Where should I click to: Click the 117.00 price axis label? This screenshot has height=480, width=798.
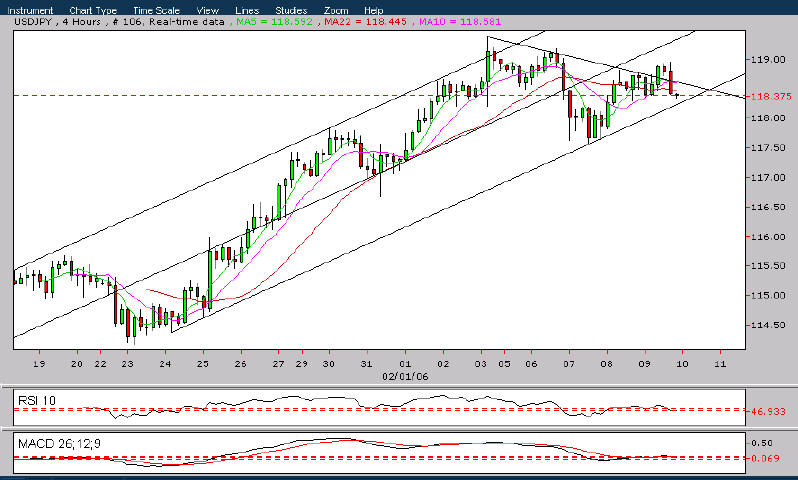pos(768,178)
